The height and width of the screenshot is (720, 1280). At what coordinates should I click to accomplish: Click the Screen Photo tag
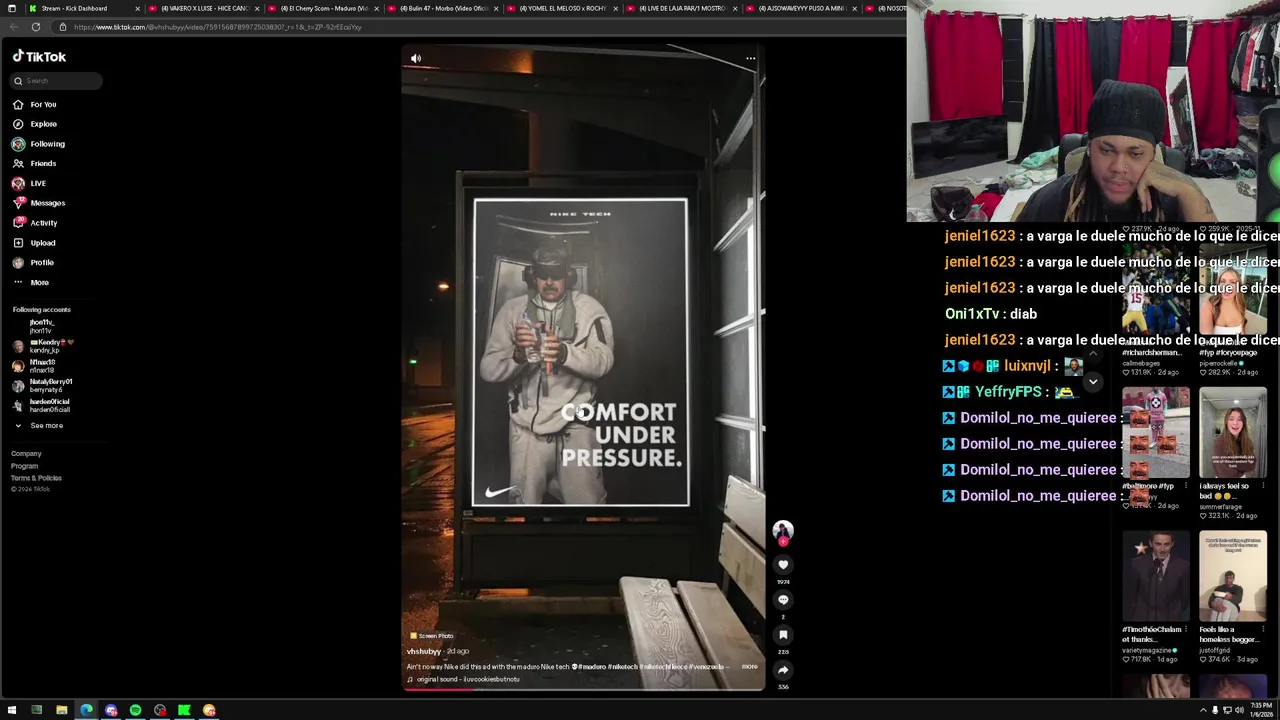[431, 636]
